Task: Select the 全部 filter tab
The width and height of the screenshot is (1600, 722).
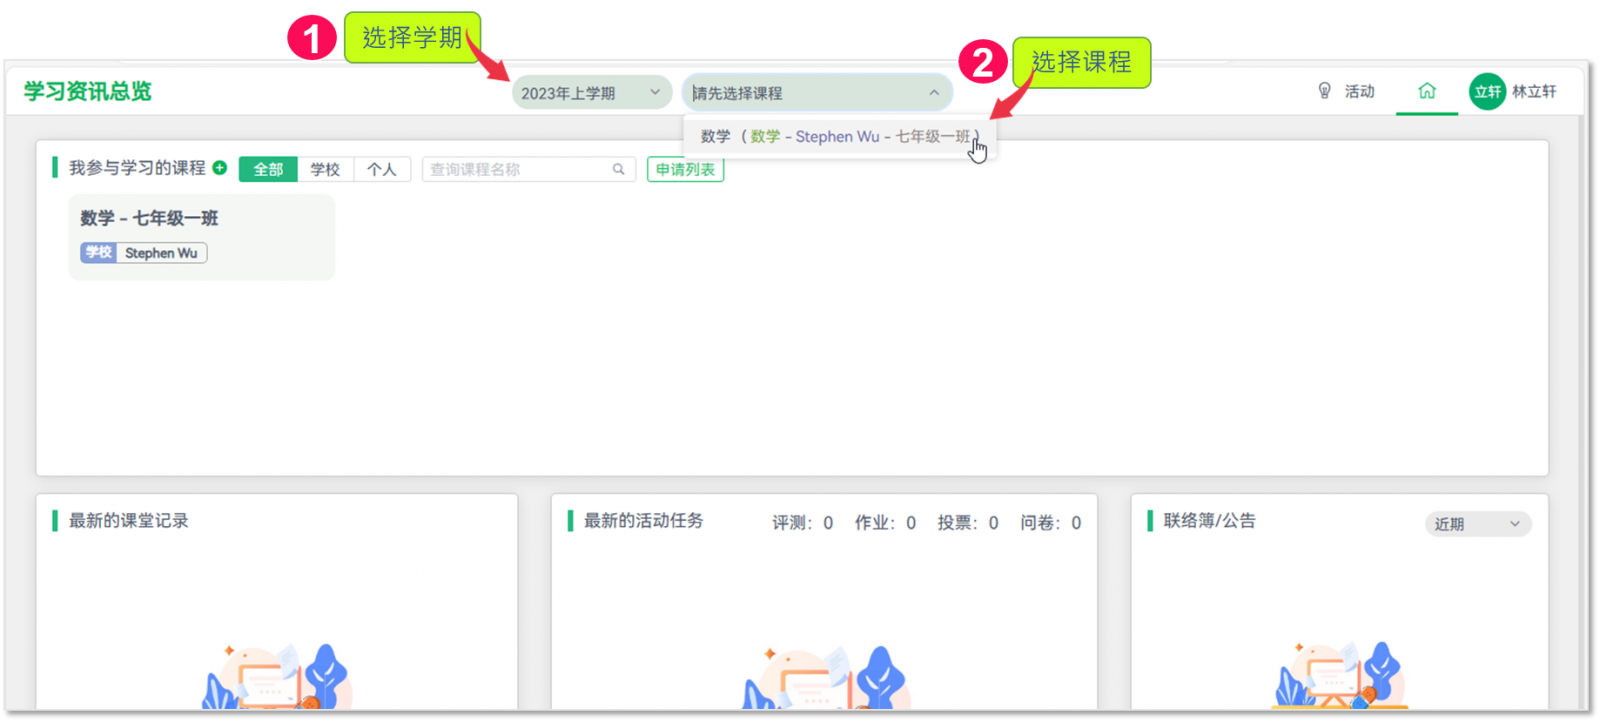Action: tap(268, 170)
